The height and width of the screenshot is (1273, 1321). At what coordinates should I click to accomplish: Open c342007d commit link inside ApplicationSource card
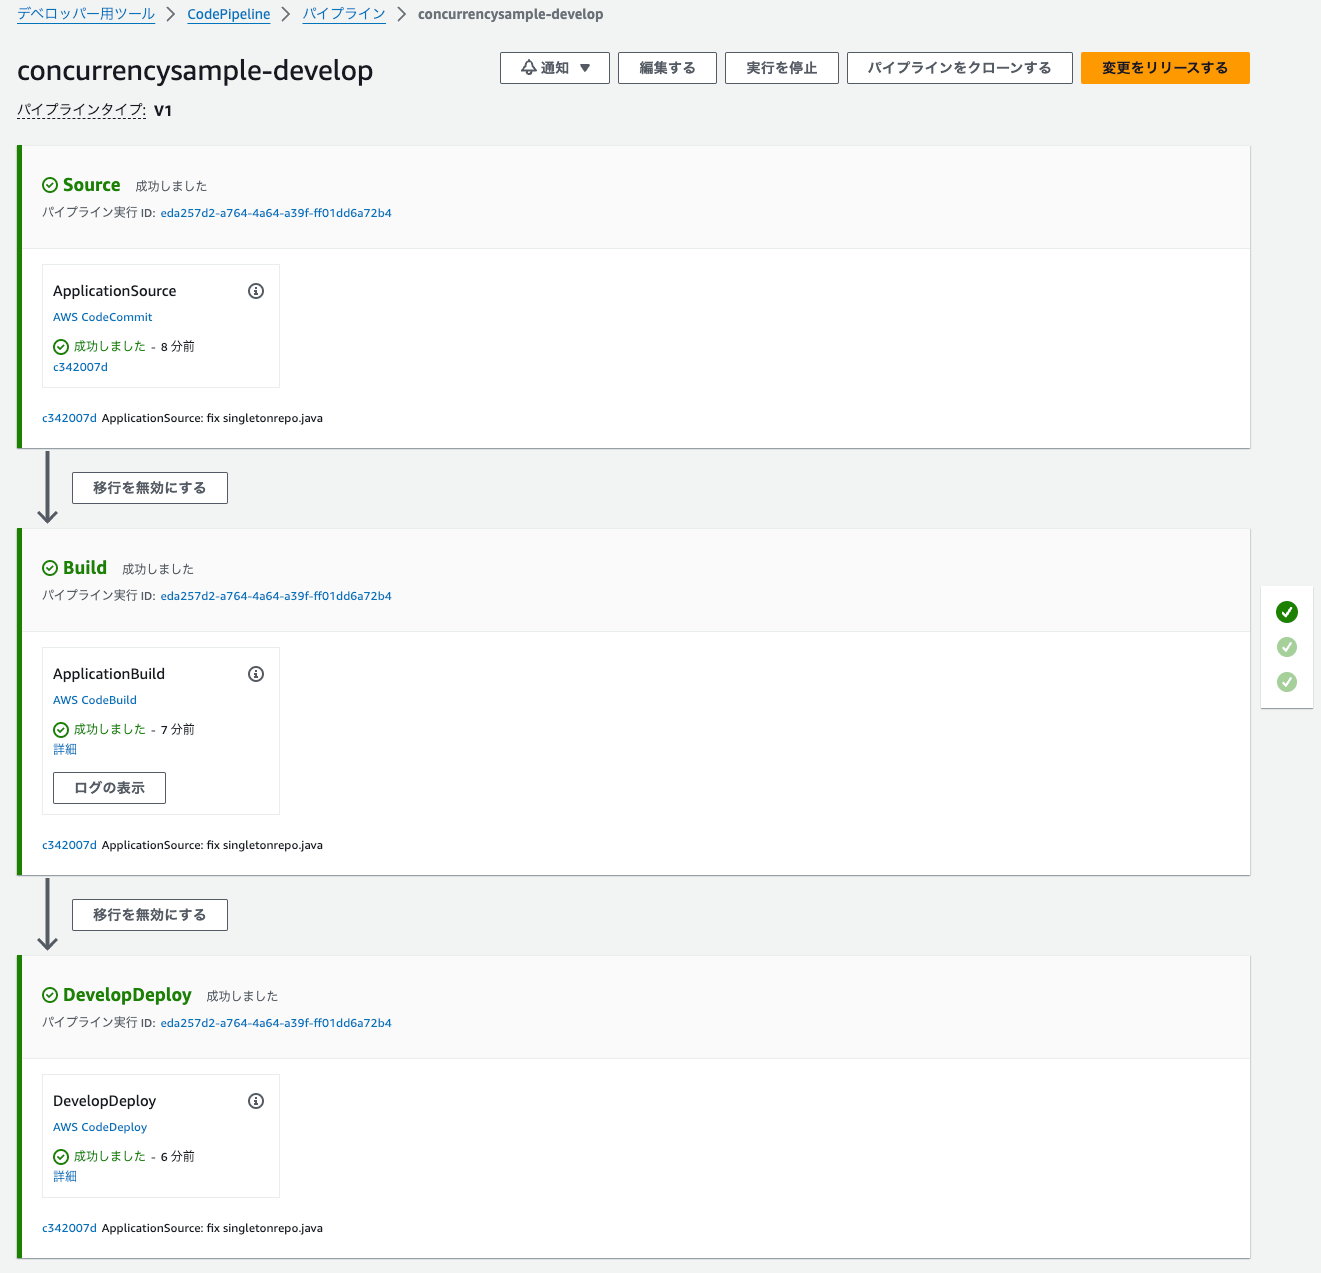coord(80,367)
